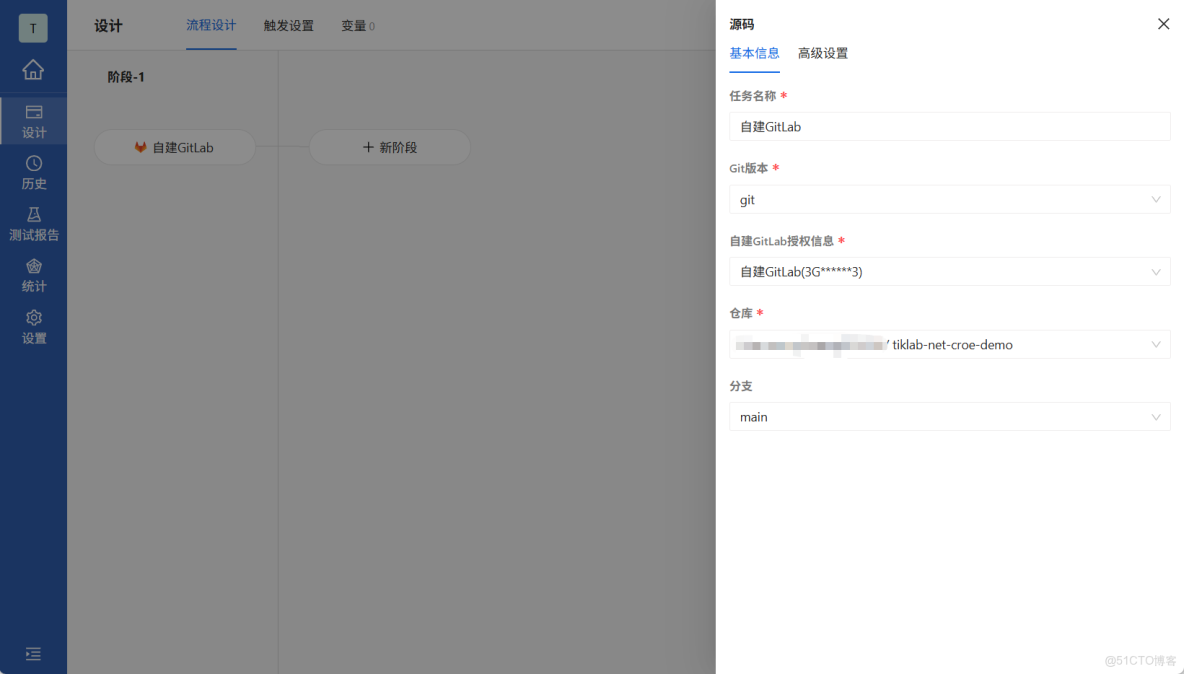Open the 仓库 repository dropdown
Viewport: 1184px width, 674px height.
949,344
